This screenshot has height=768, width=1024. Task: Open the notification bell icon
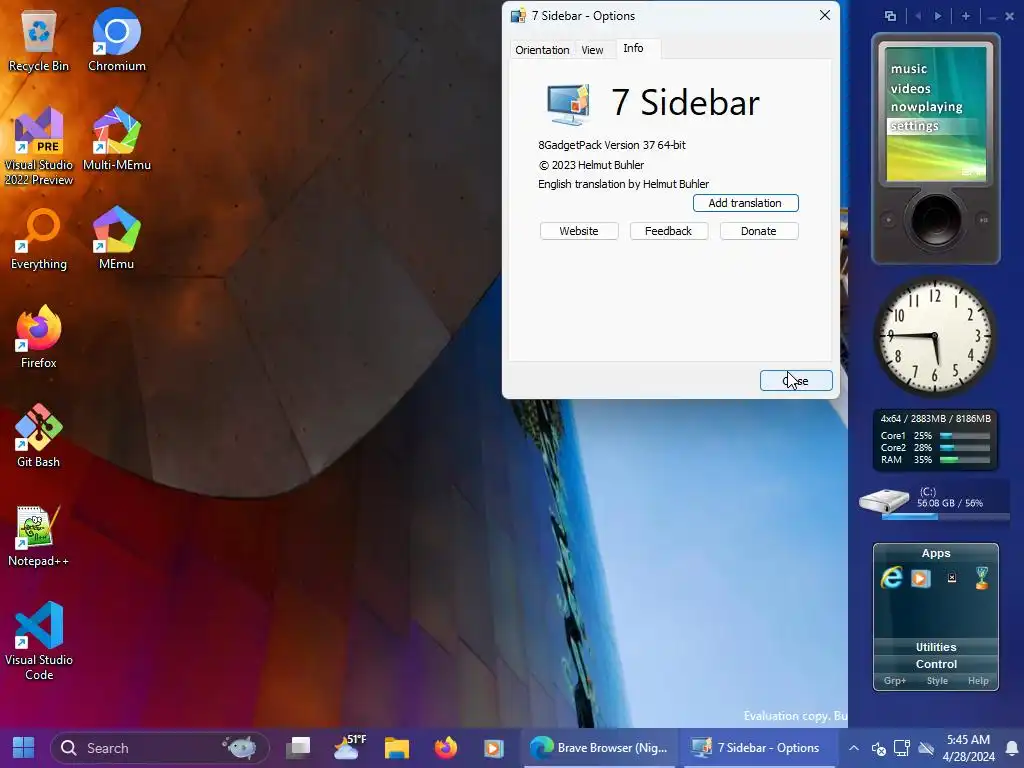point(1012,748)
